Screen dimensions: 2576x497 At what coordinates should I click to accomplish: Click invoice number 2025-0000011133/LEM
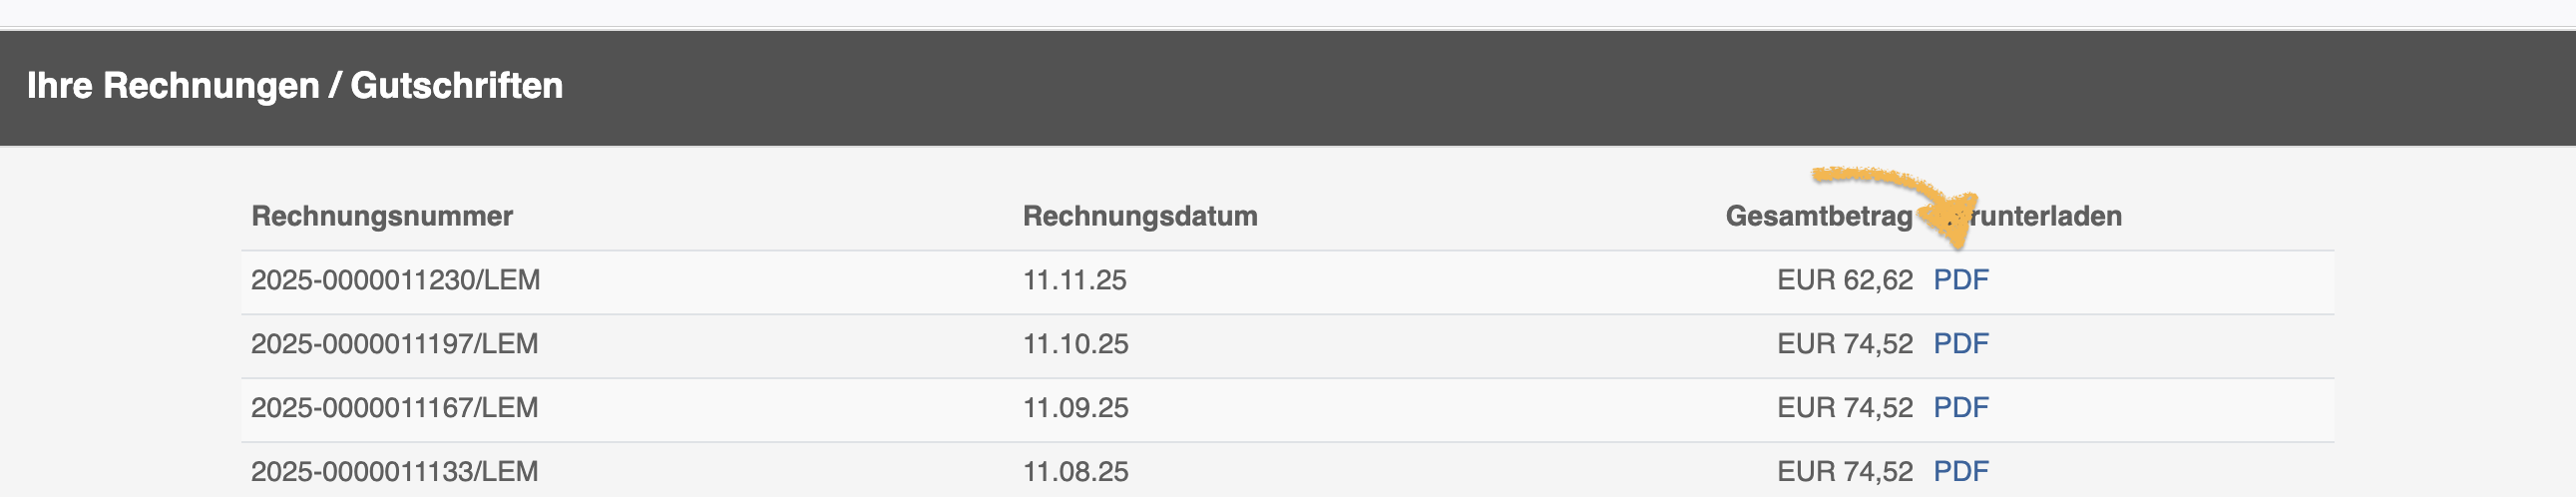coord(394,471)
